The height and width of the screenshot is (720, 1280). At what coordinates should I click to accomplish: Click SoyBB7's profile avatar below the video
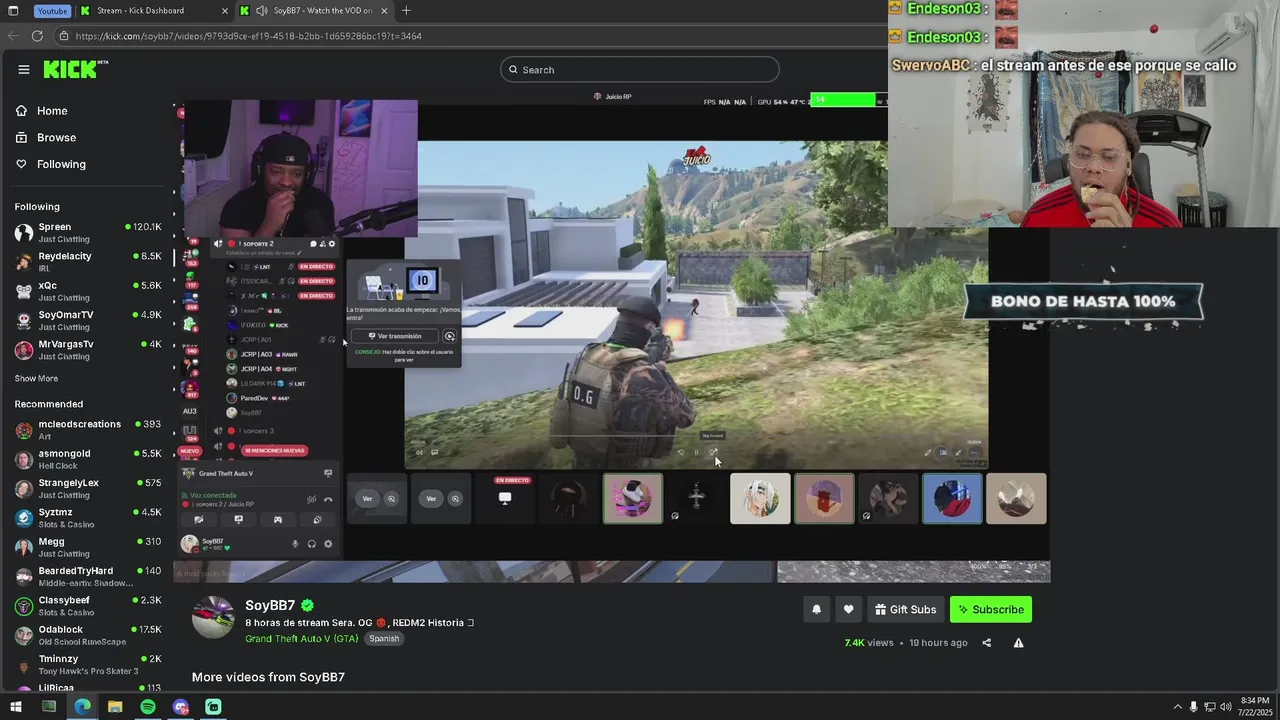[213, 618]
